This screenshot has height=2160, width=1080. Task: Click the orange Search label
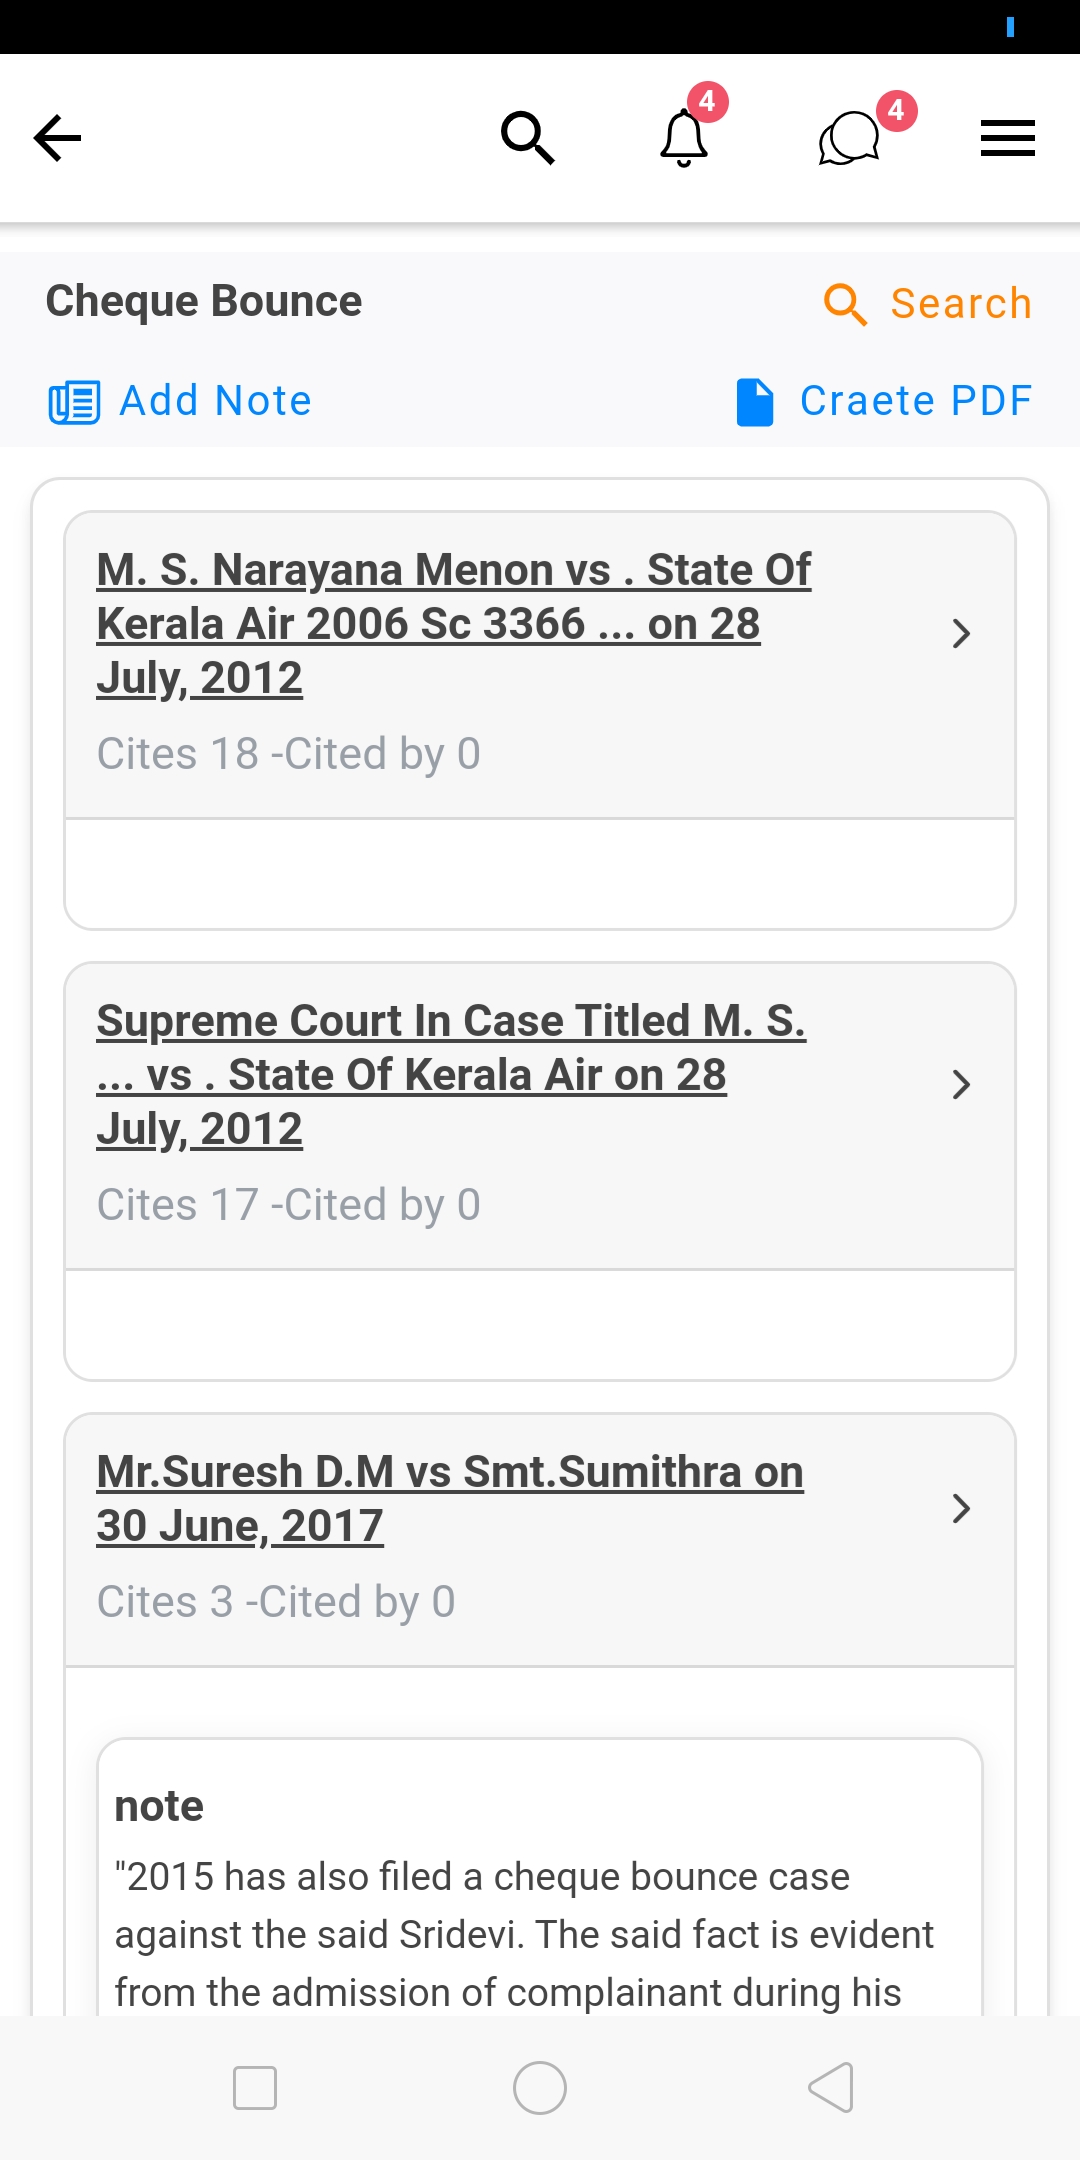(961, 304)
